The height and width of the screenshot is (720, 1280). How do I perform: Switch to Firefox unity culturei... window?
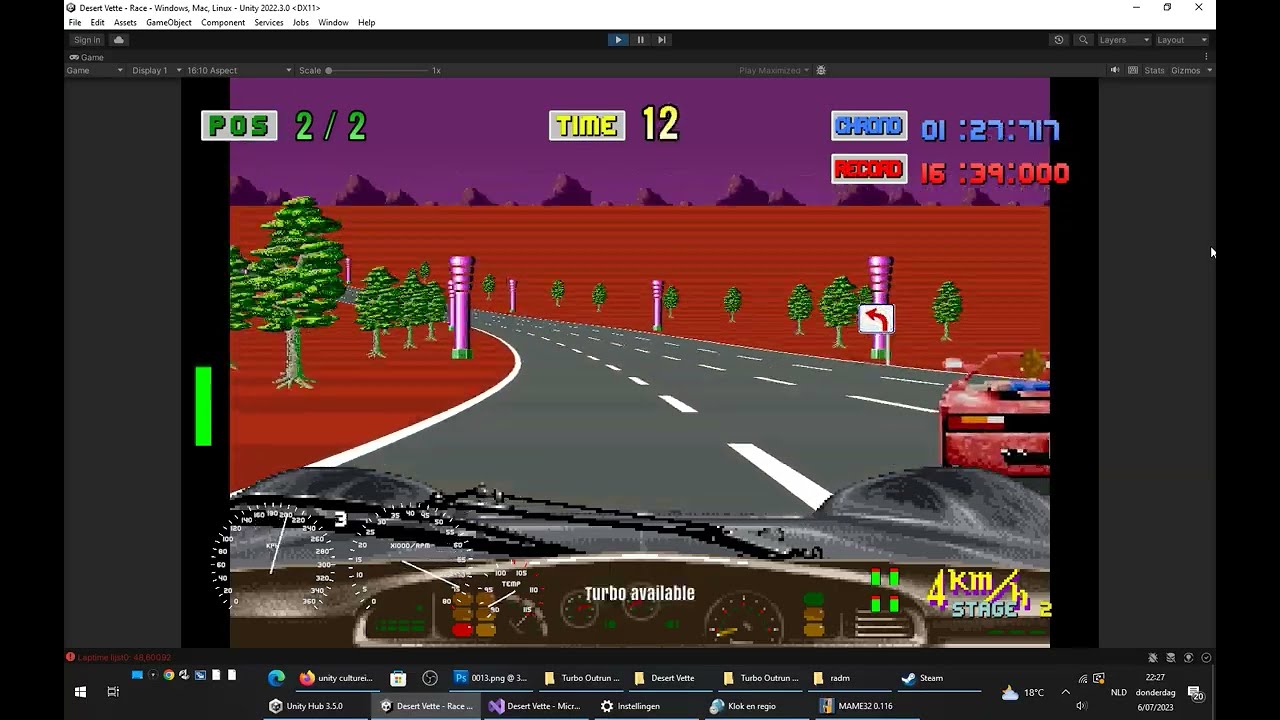335,678
